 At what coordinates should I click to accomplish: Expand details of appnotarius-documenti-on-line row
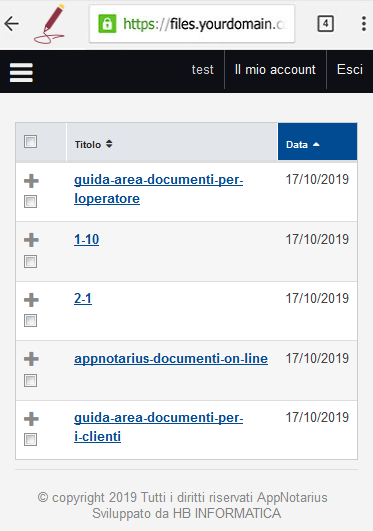coord(31,359)
